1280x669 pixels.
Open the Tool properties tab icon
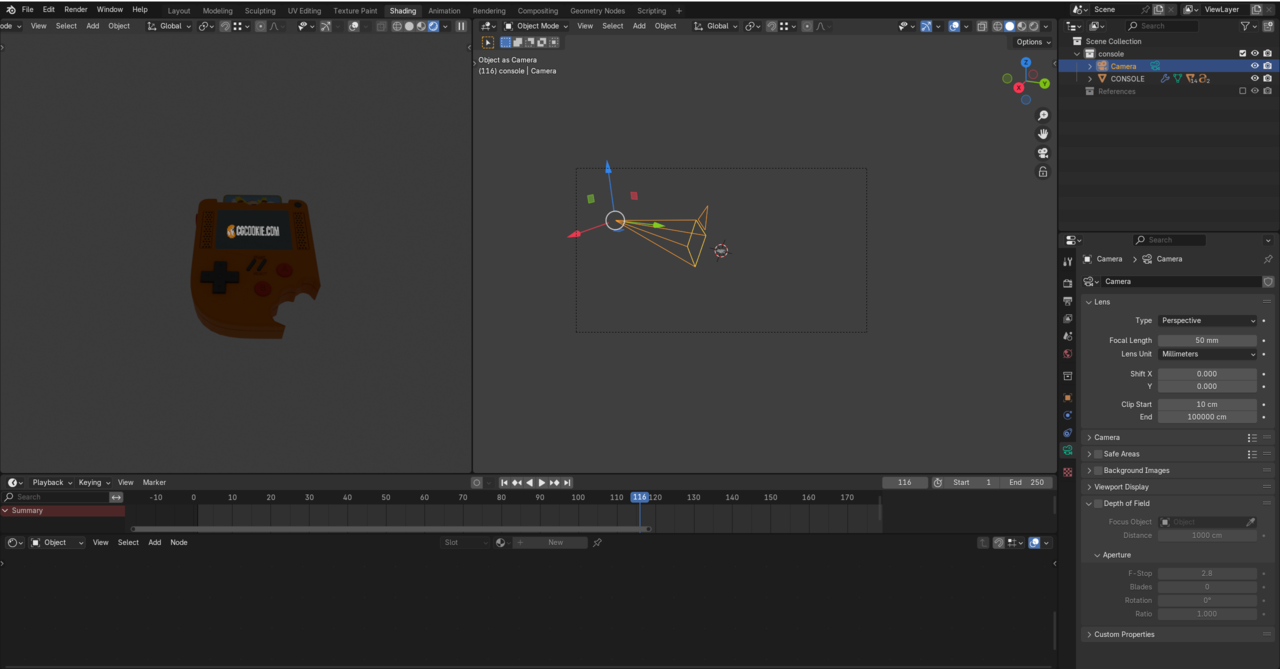pyautogui.click(x=1068, y=262)
